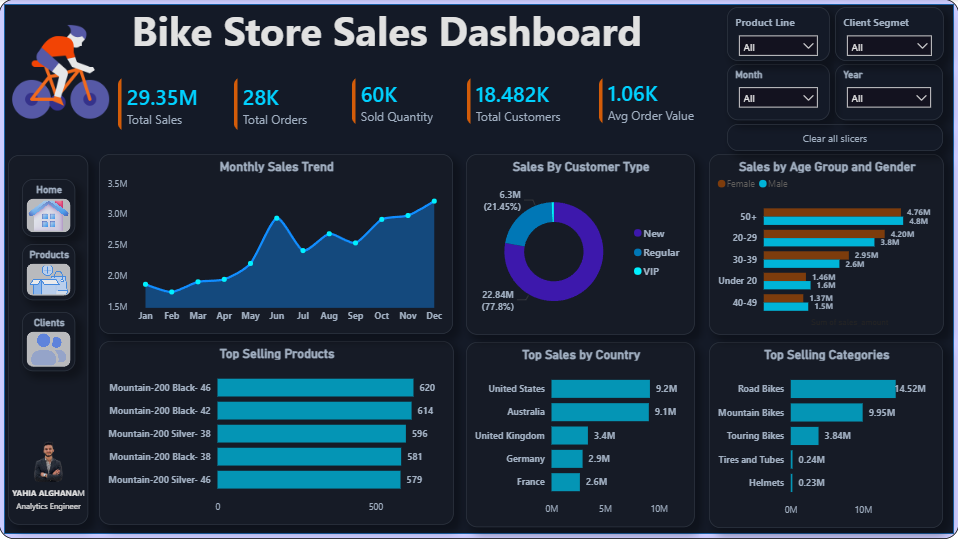Select the Road Bikes category bar
958x539 pixels.
click(x=843, y=389)
